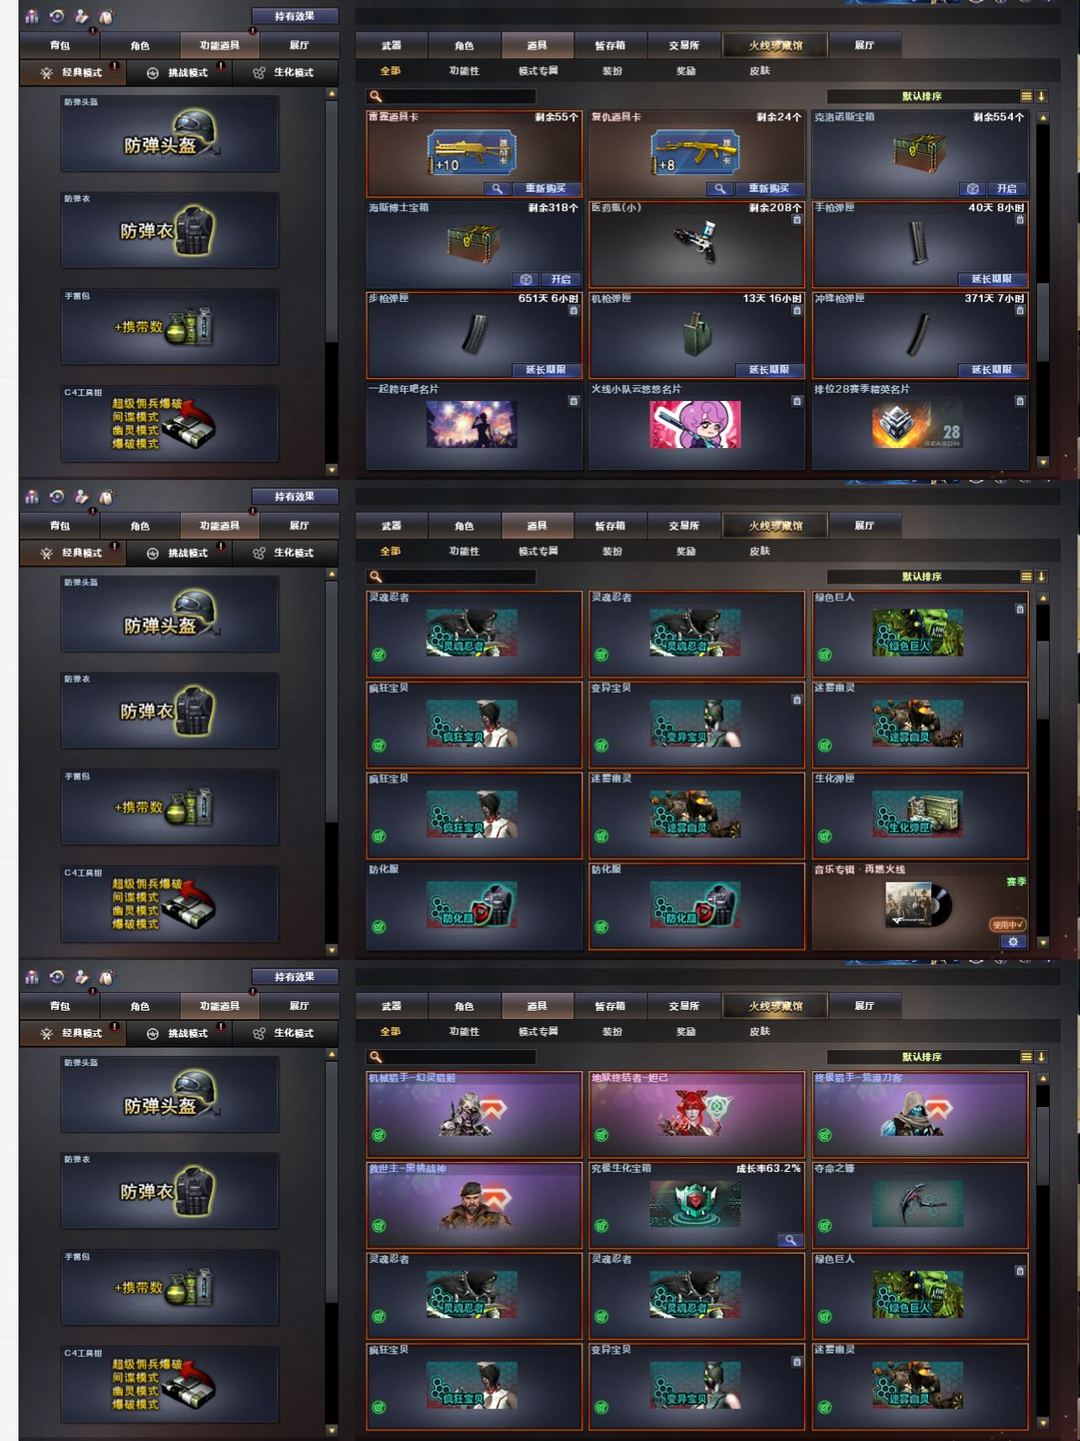Toggle green equip check on 夺命之镰 item
The width and height of the screenshot is (1080, 1441).
point(825,1226)
